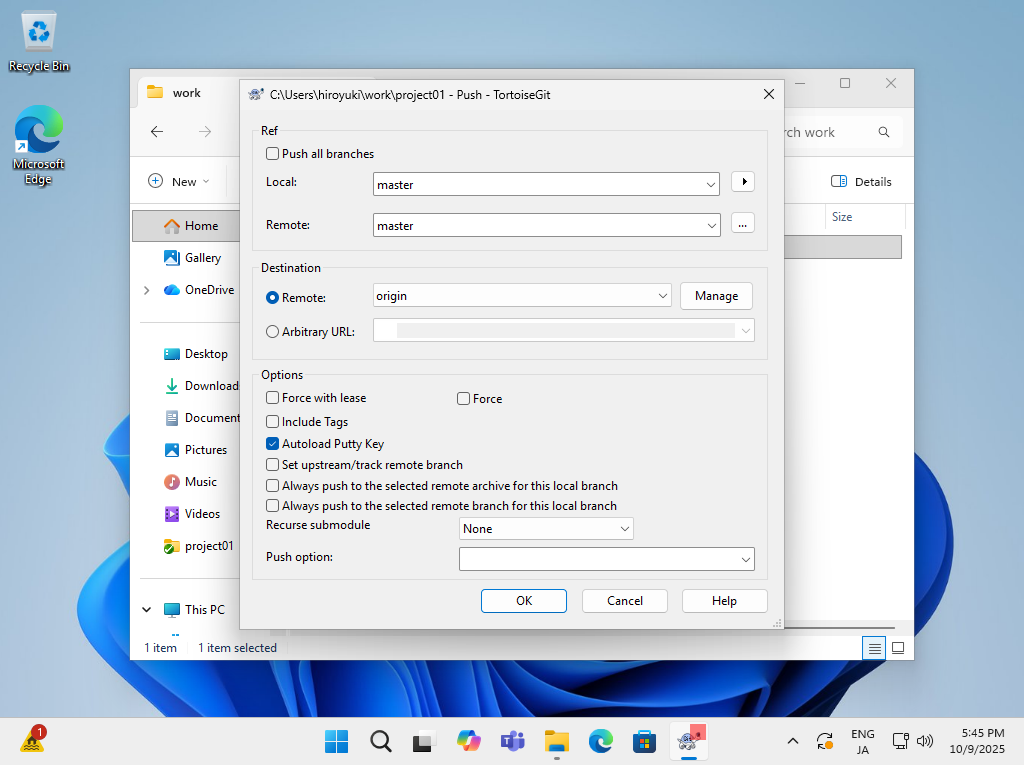Click the Manage remotes button

716,296
